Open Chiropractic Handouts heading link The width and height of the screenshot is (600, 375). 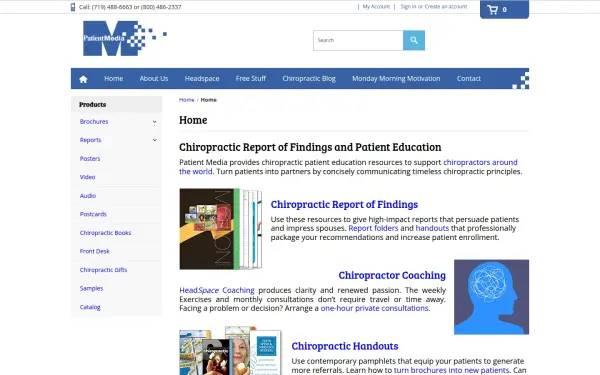click(x=345, y=346)
